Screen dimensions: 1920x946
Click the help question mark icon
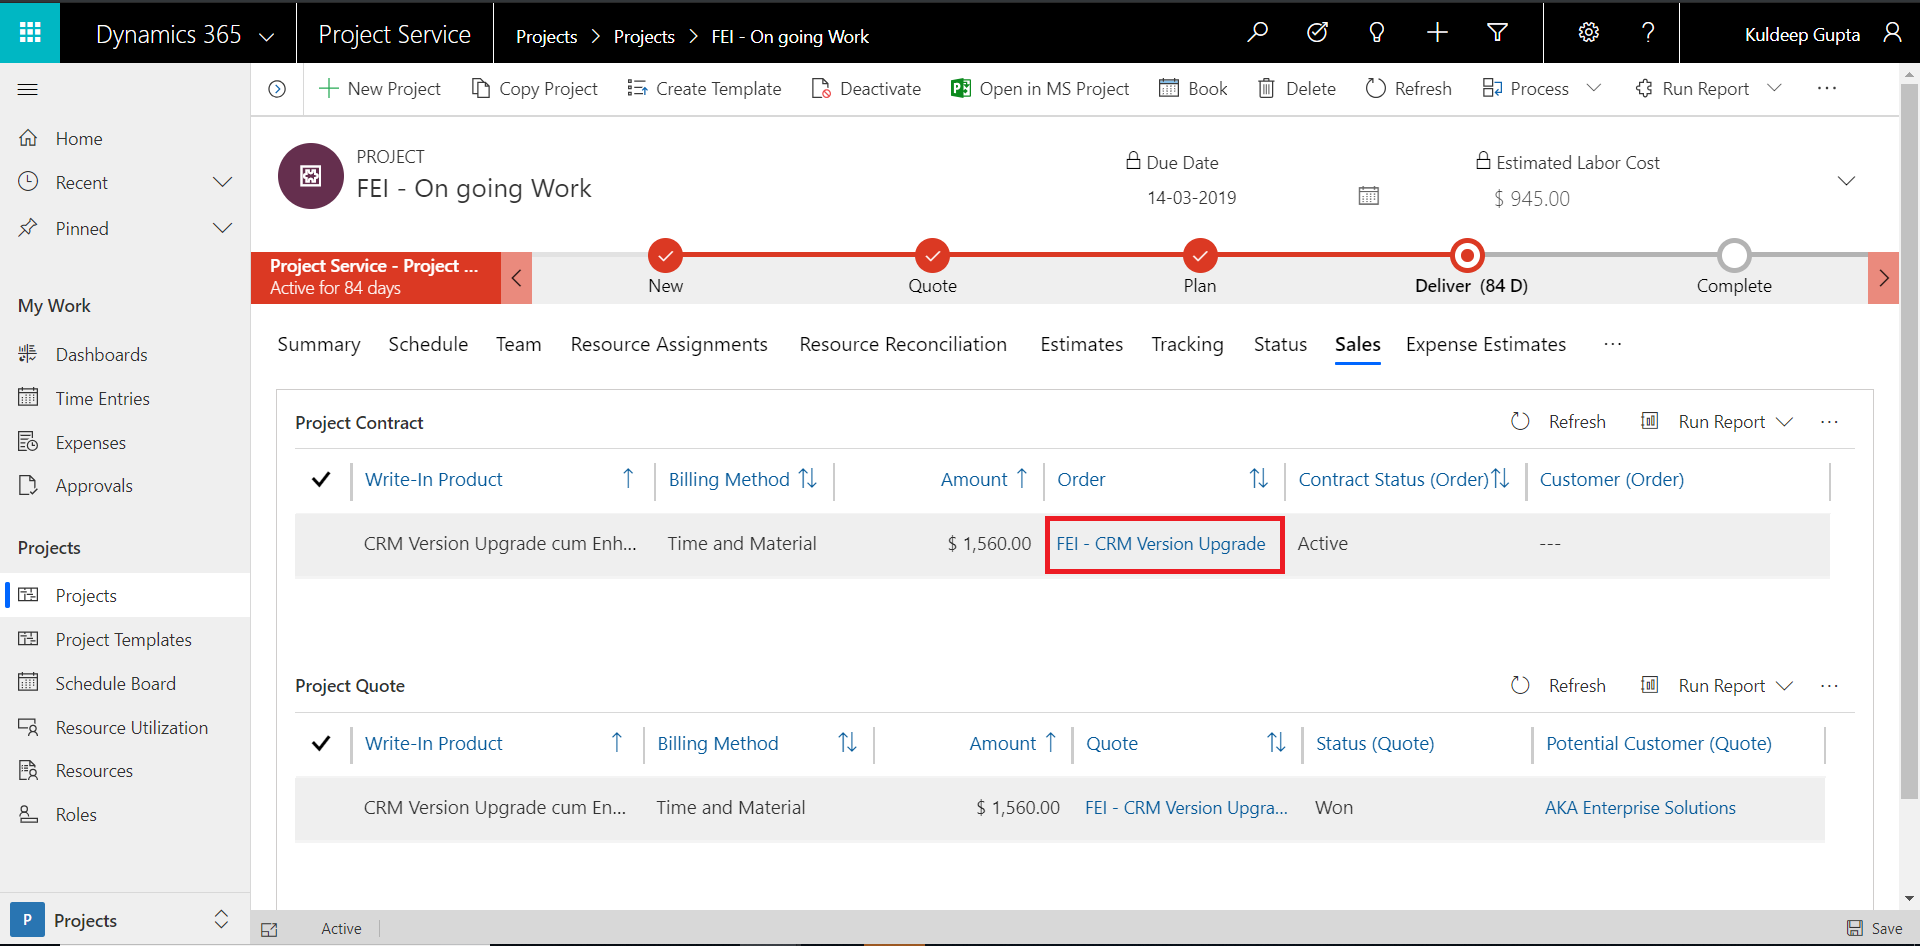(x=1648, y=33)
